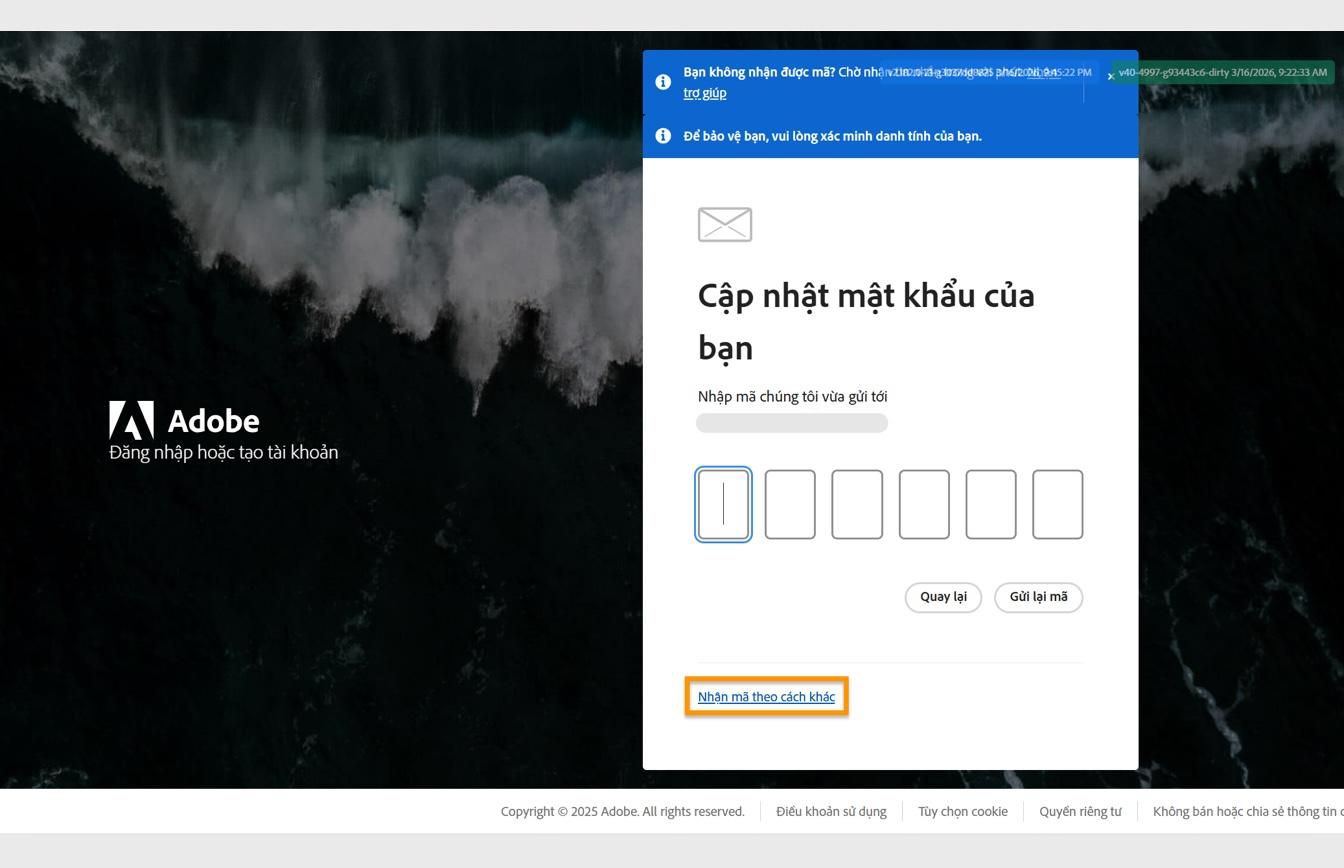1344x868 pixels.
Task: Click the first verification code box
Action: pyautogui.click(x=723, y=504)
